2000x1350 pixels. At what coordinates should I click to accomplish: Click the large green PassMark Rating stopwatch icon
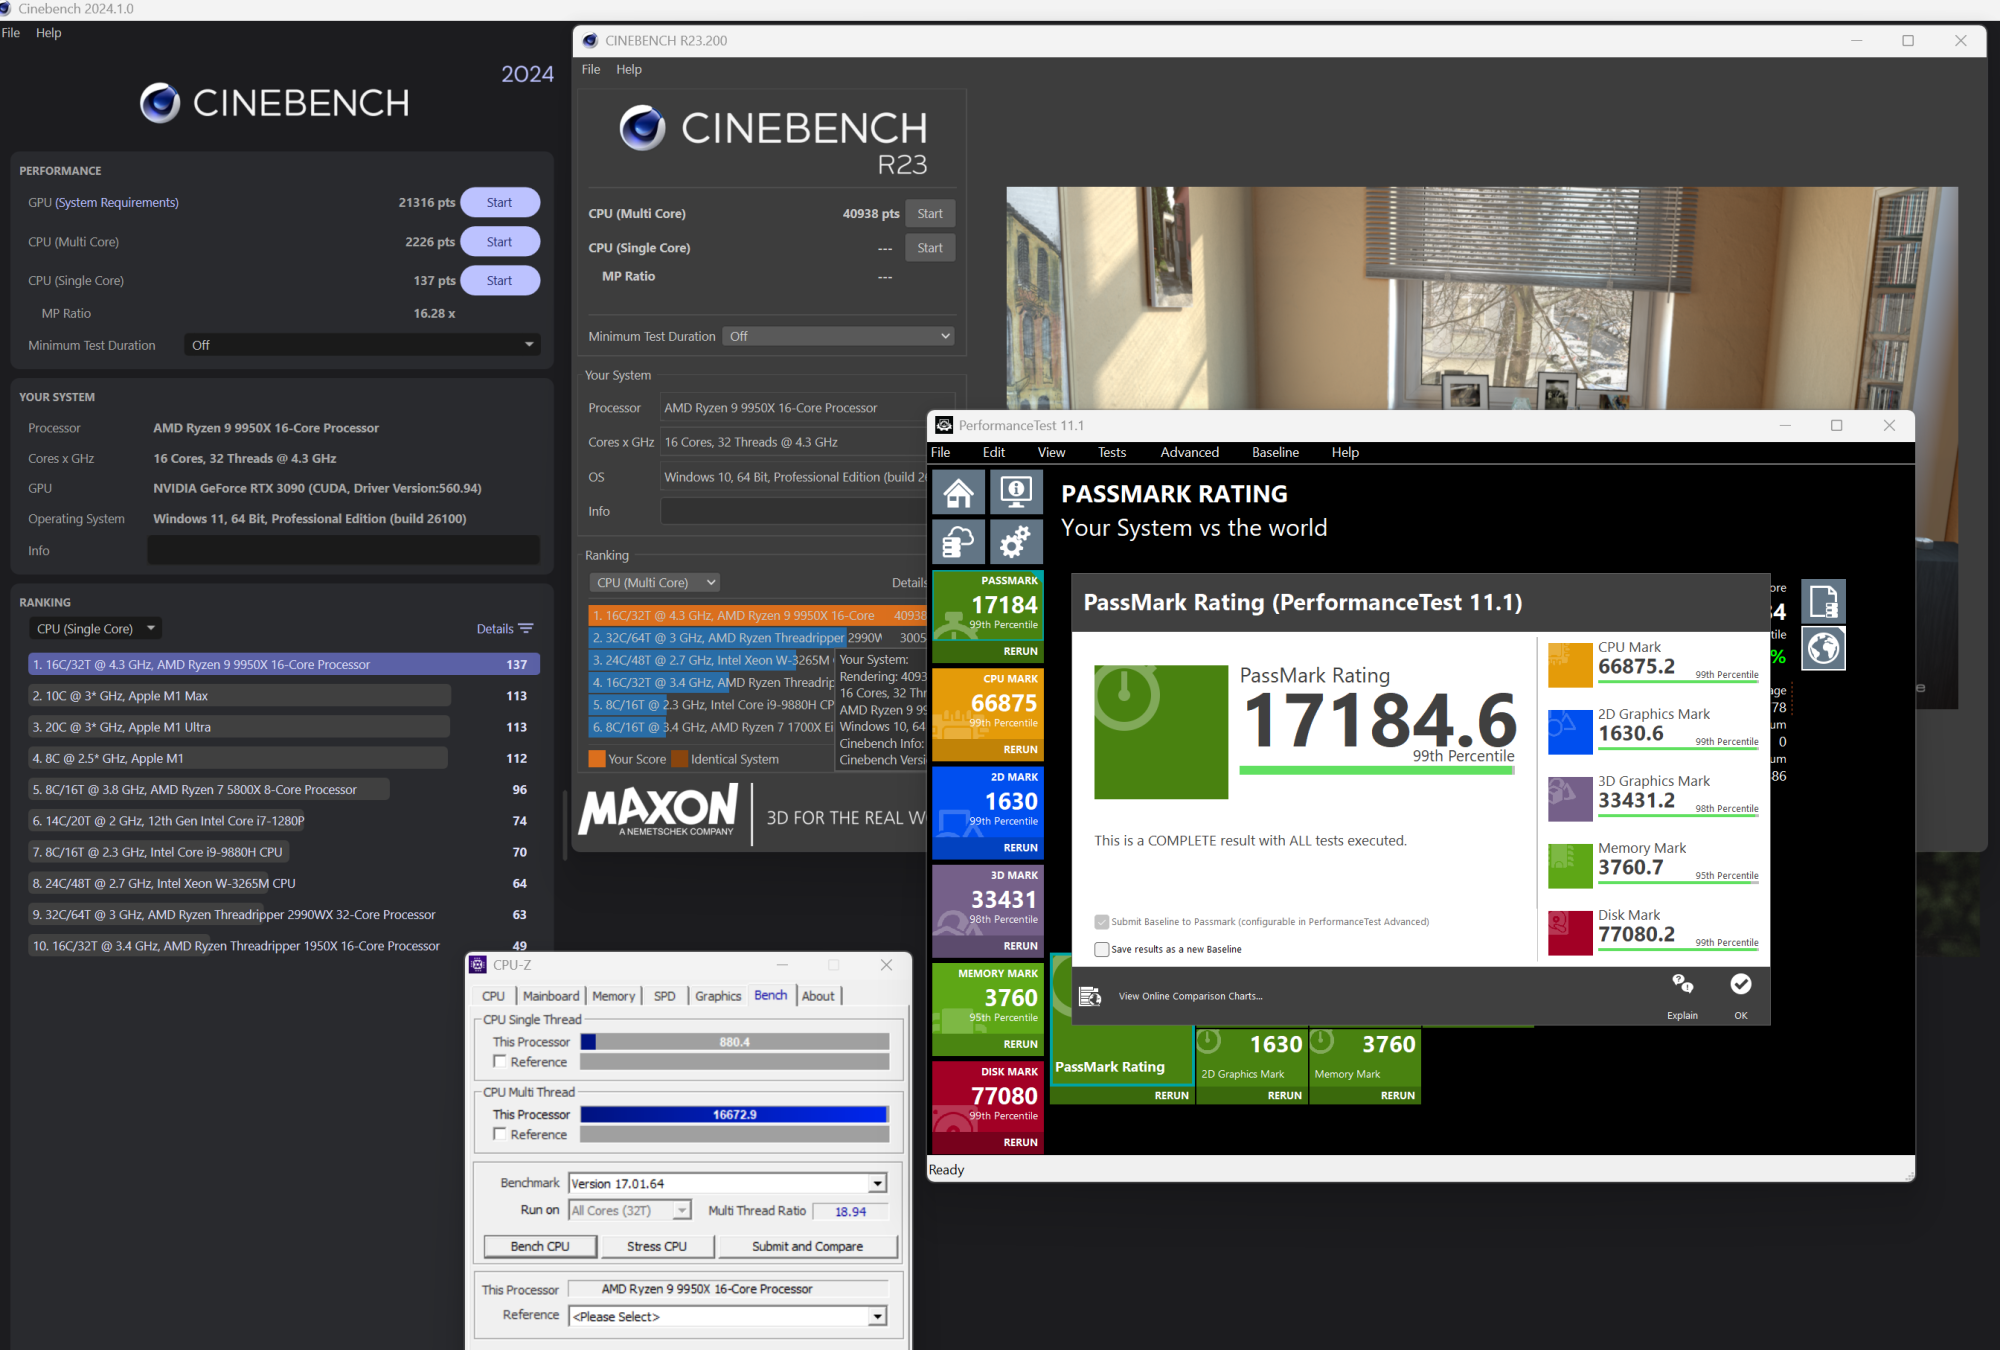[1161, 732]
